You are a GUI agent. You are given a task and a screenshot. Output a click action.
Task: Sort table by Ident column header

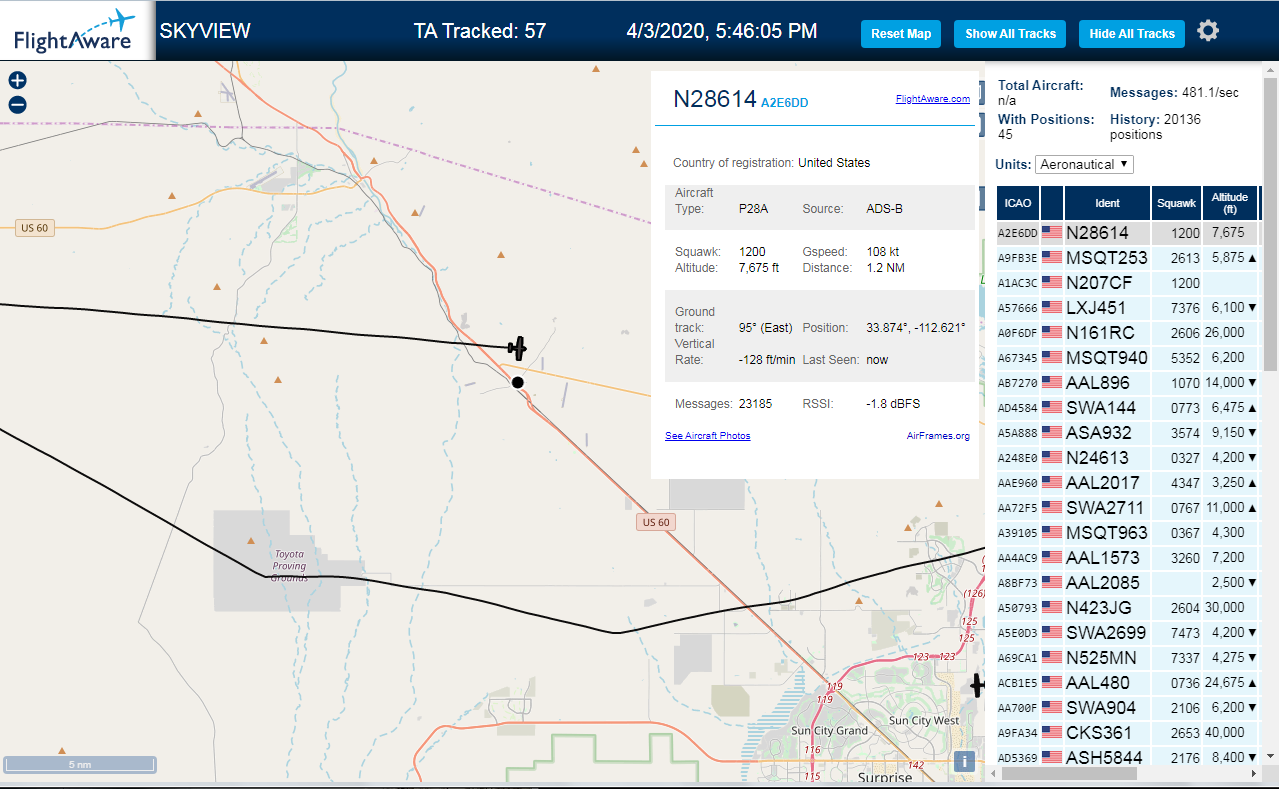pos(1107,203)
